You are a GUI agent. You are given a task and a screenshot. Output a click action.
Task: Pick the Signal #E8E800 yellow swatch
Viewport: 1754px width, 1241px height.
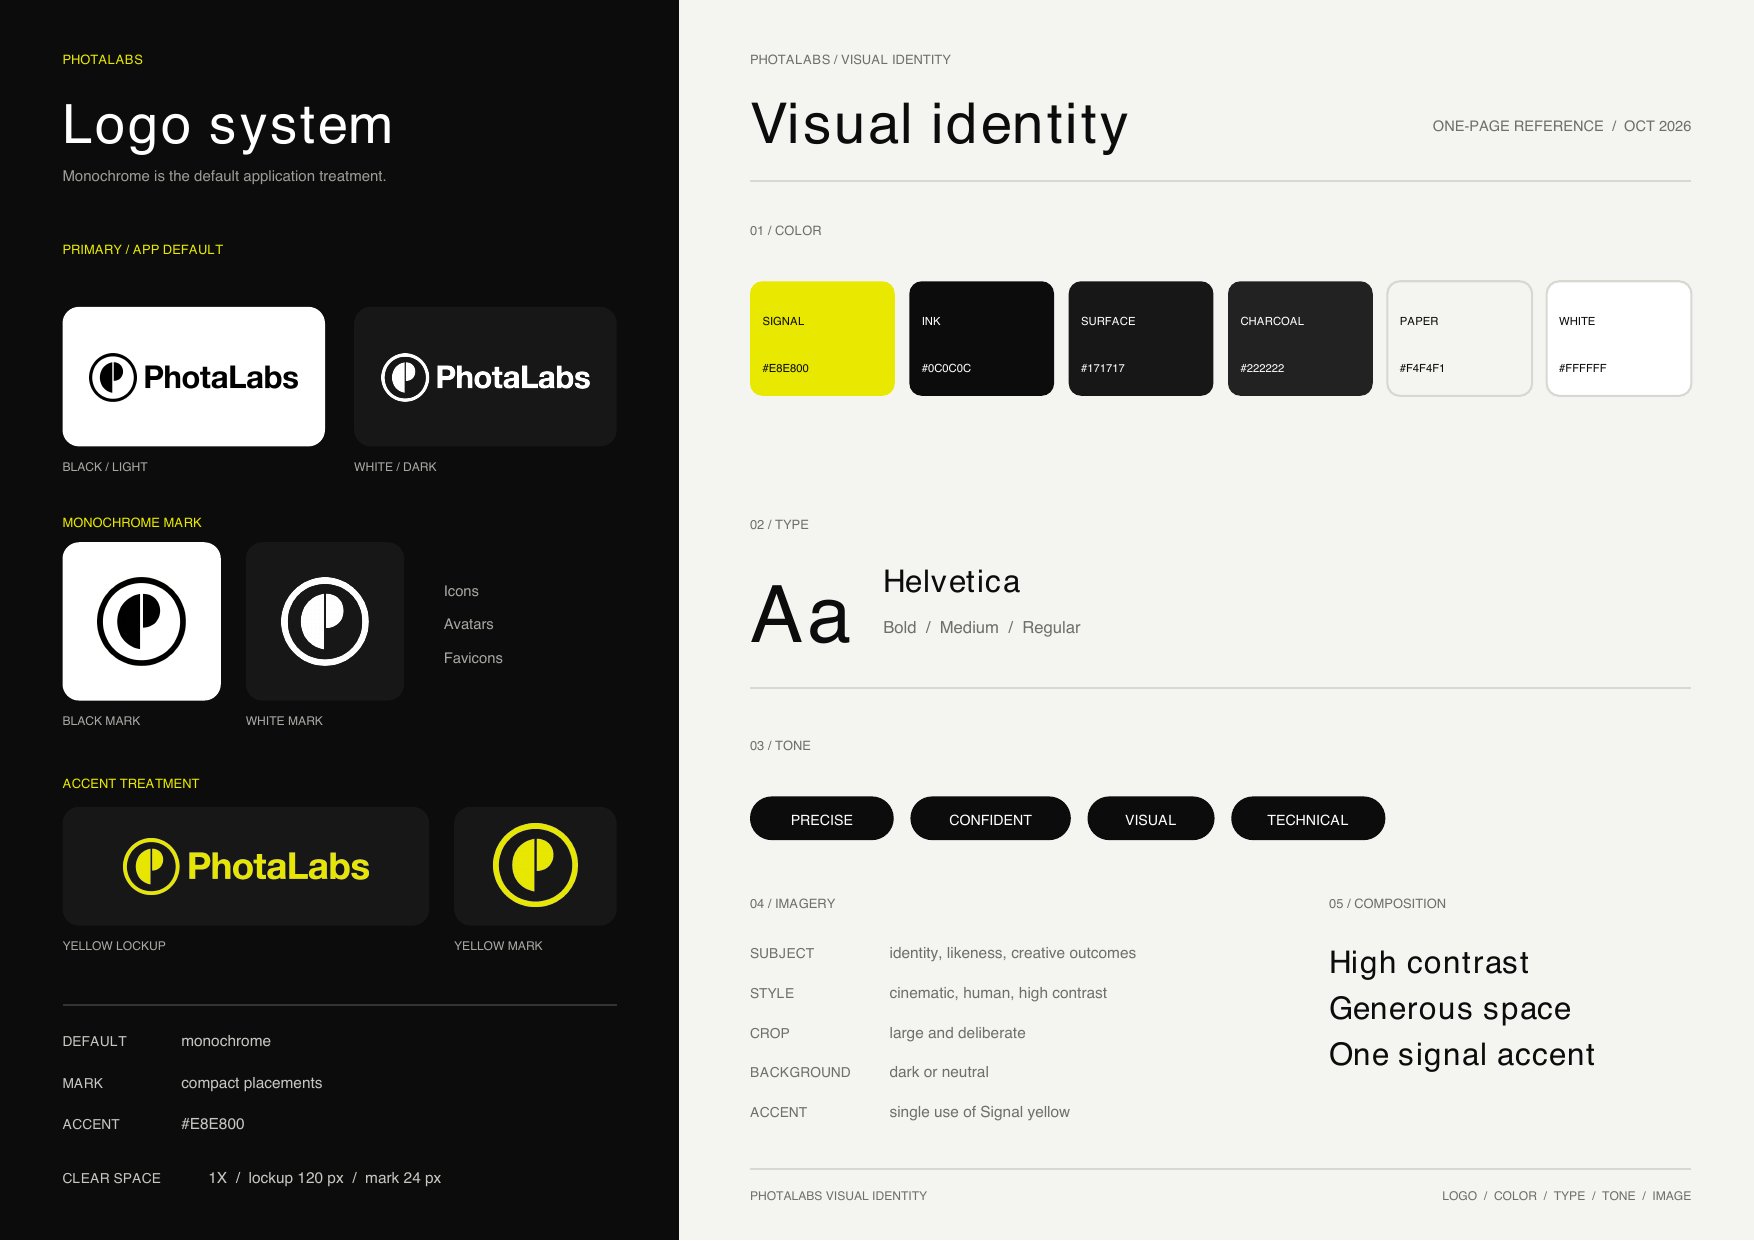coord(822,338)
